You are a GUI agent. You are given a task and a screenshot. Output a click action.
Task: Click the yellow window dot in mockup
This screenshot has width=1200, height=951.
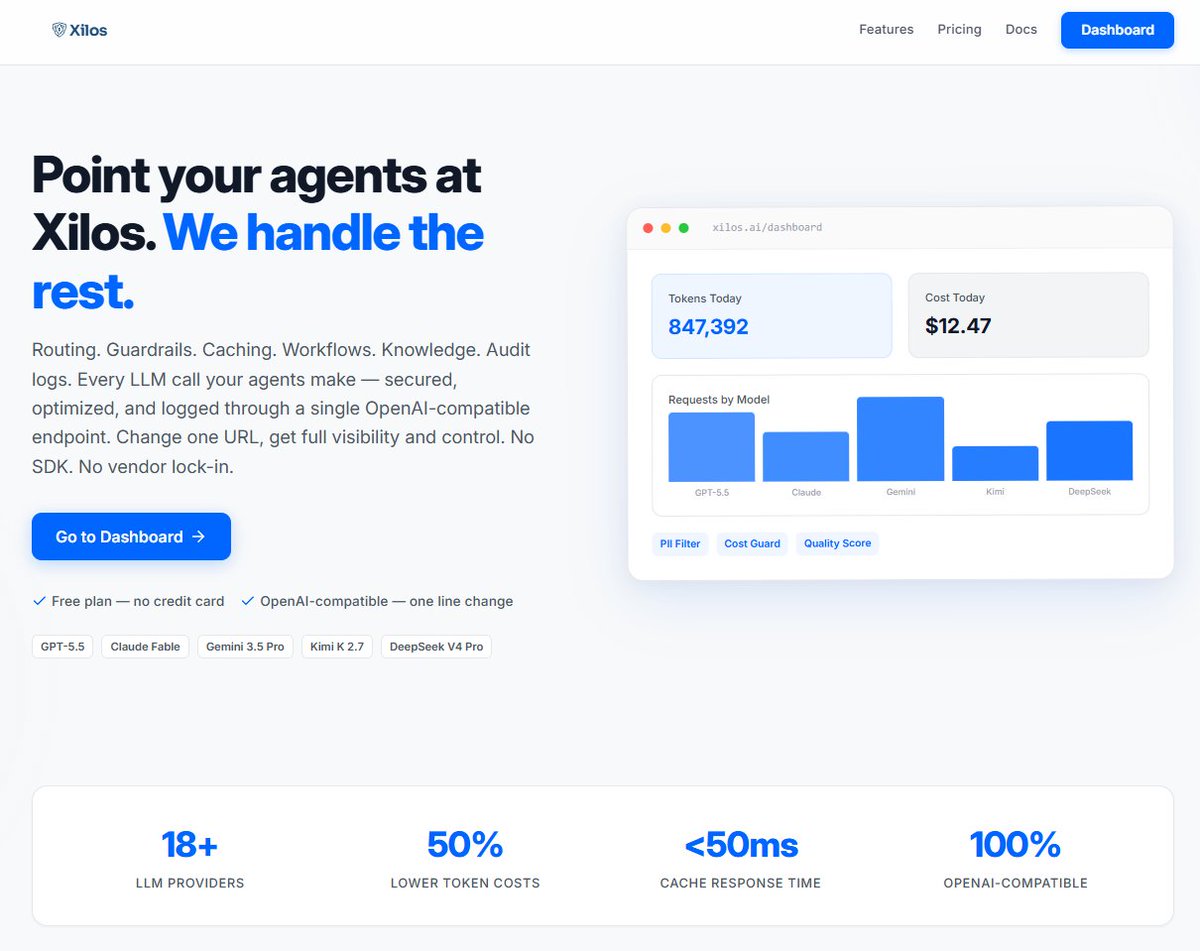click(666, 228)
